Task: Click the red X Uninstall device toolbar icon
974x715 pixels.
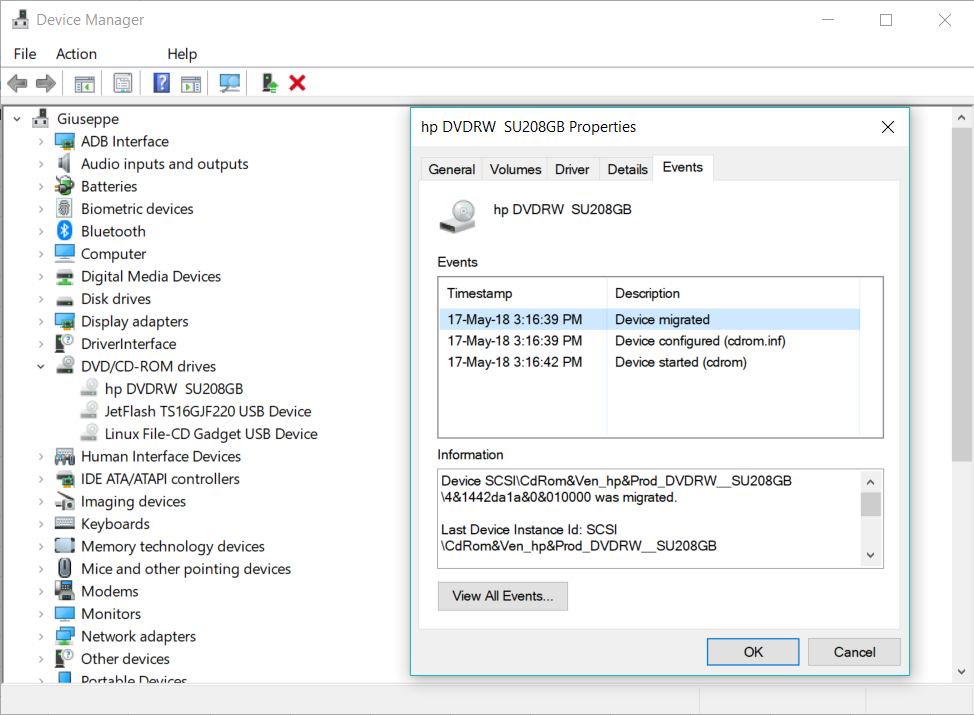Action: click(x=297, y=82)
